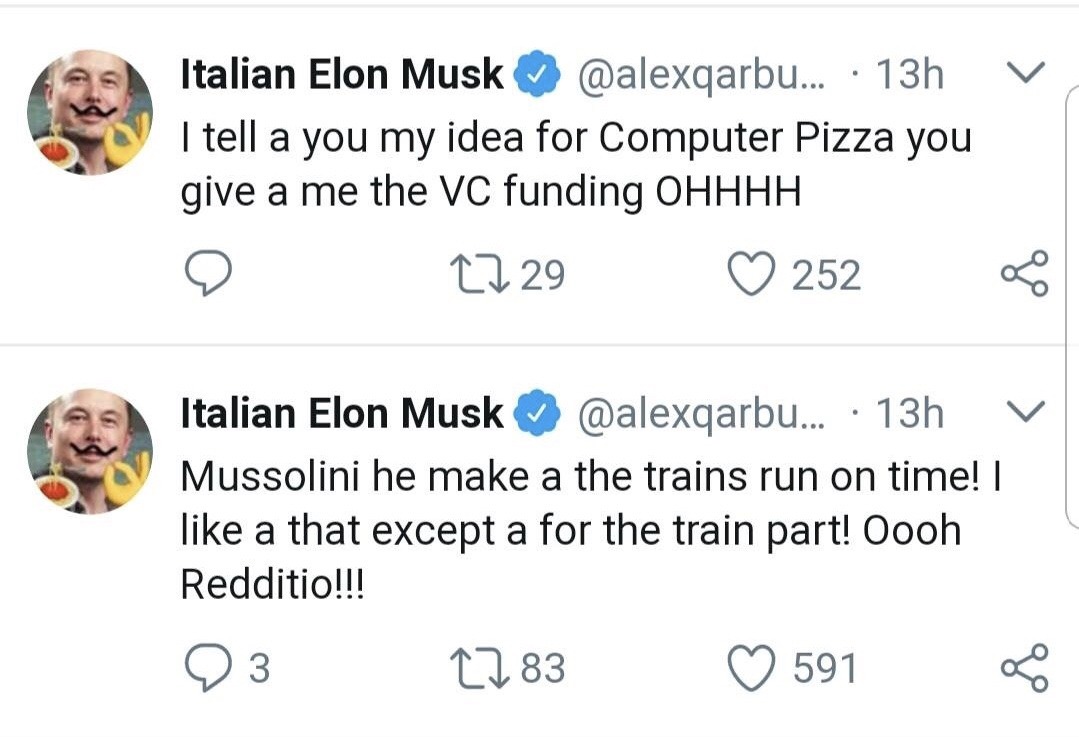Screen dimensions: 1079x737
Task: Click Italian Elon Musk name on second tweet
Action: (x=342, y=414)
